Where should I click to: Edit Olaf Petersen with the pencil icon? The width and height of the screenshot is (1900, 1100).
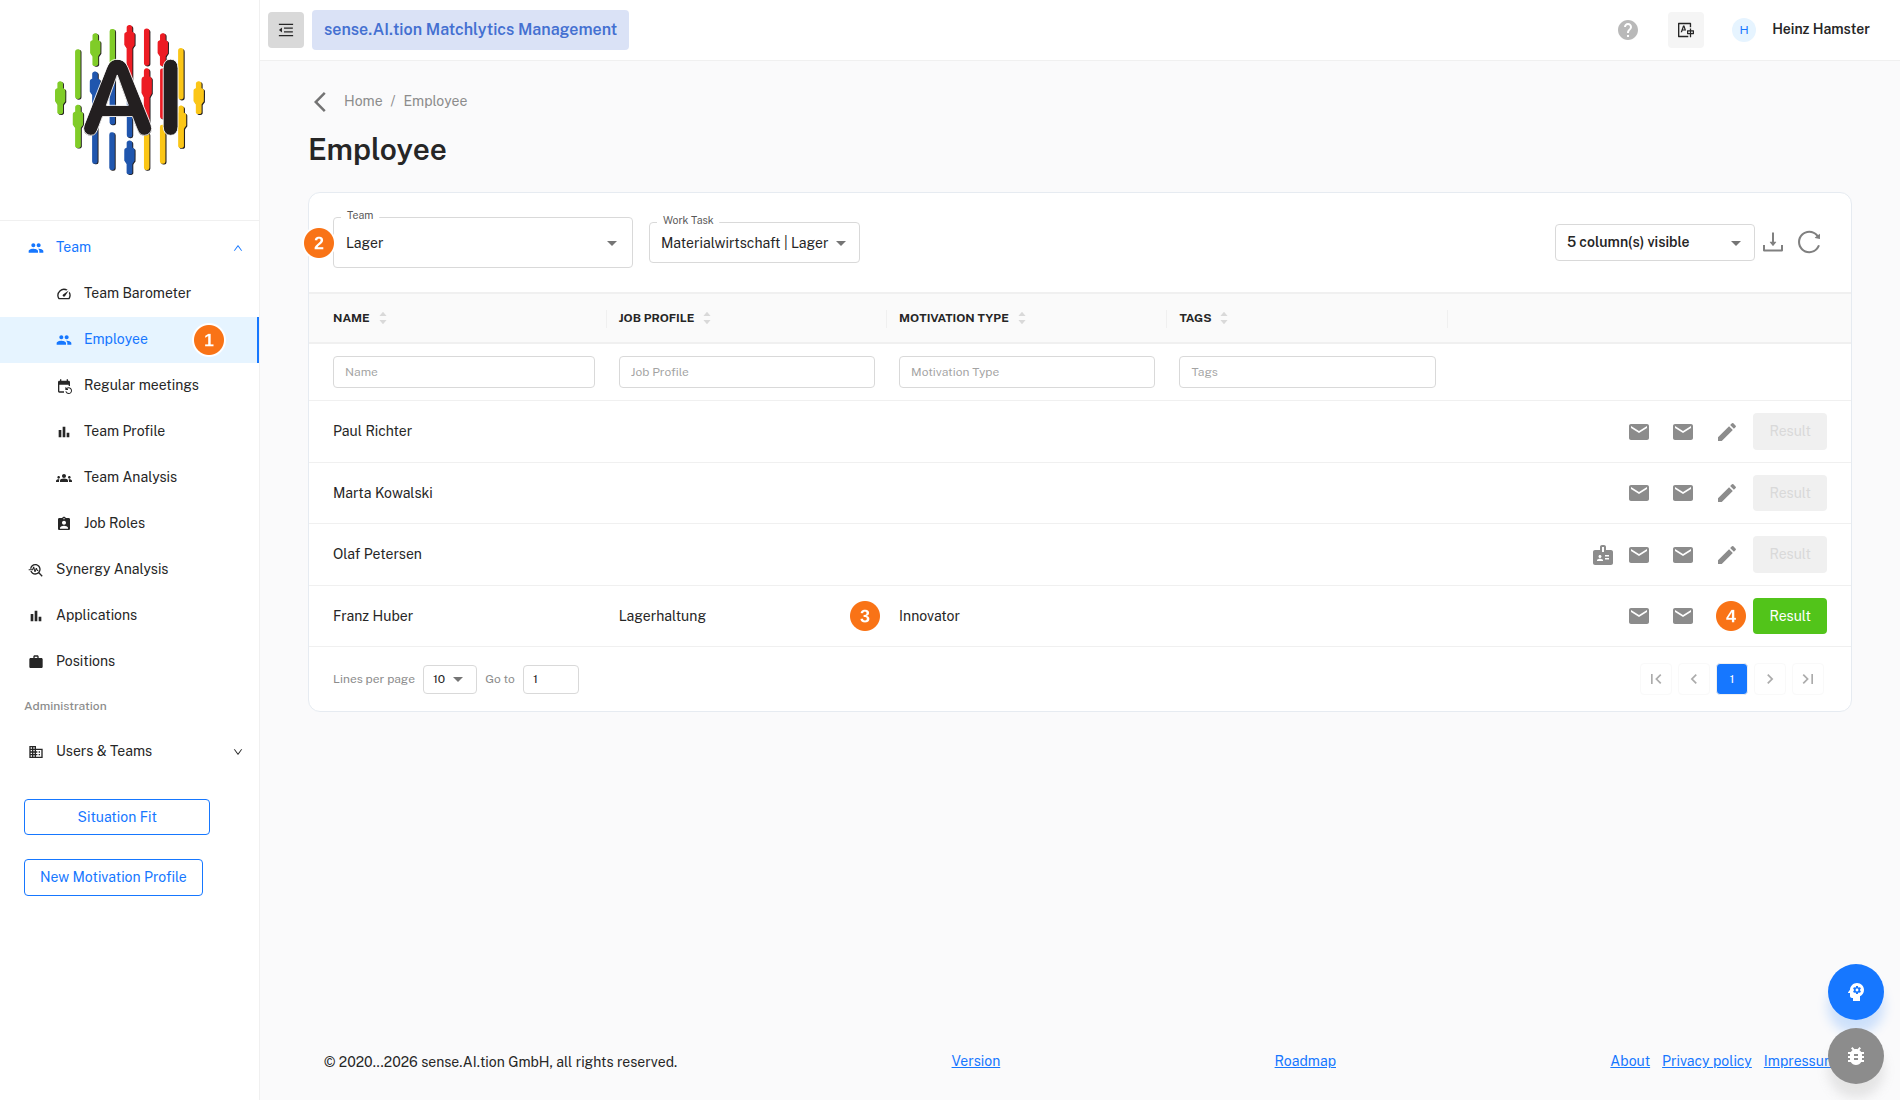[x=1727, y=555]
